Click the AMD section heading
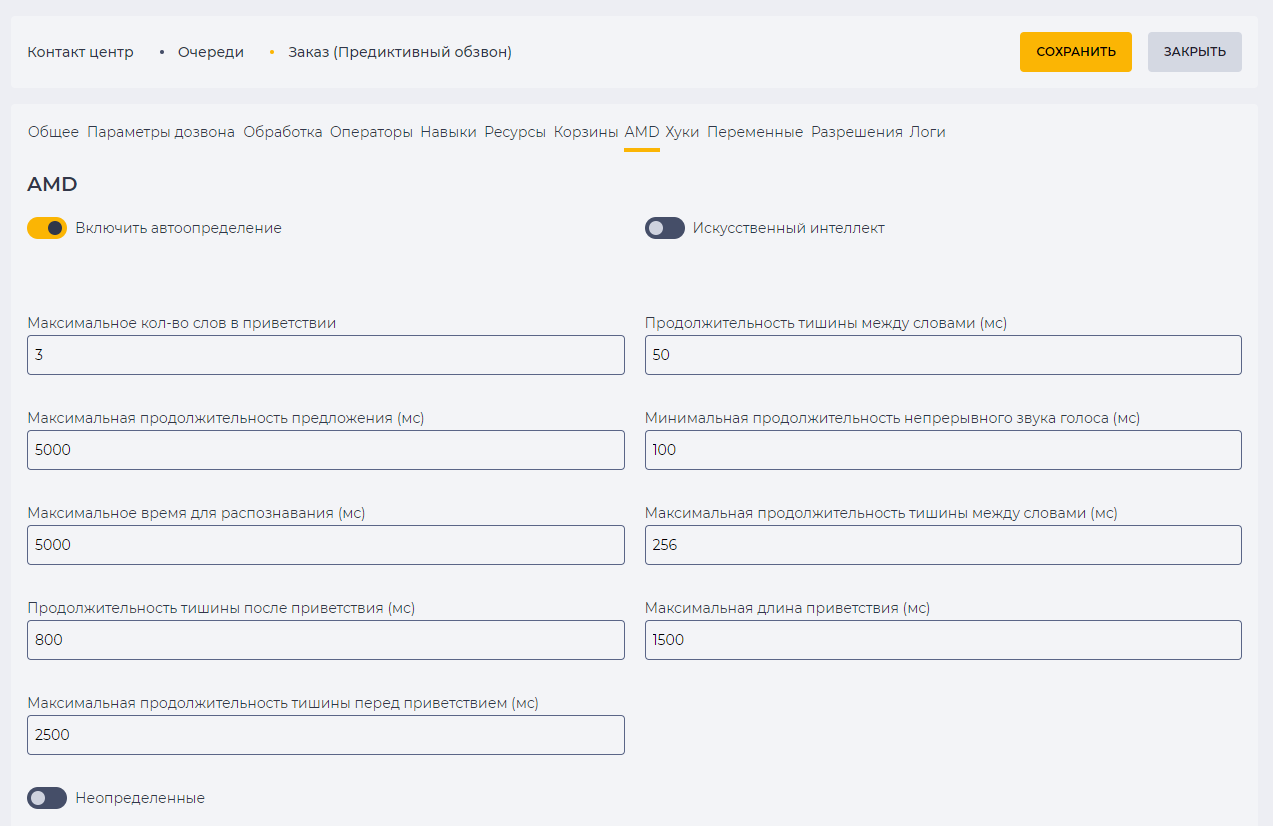Image resolution: width=1273 pixels, height=826 pixels. coord(52,184)
